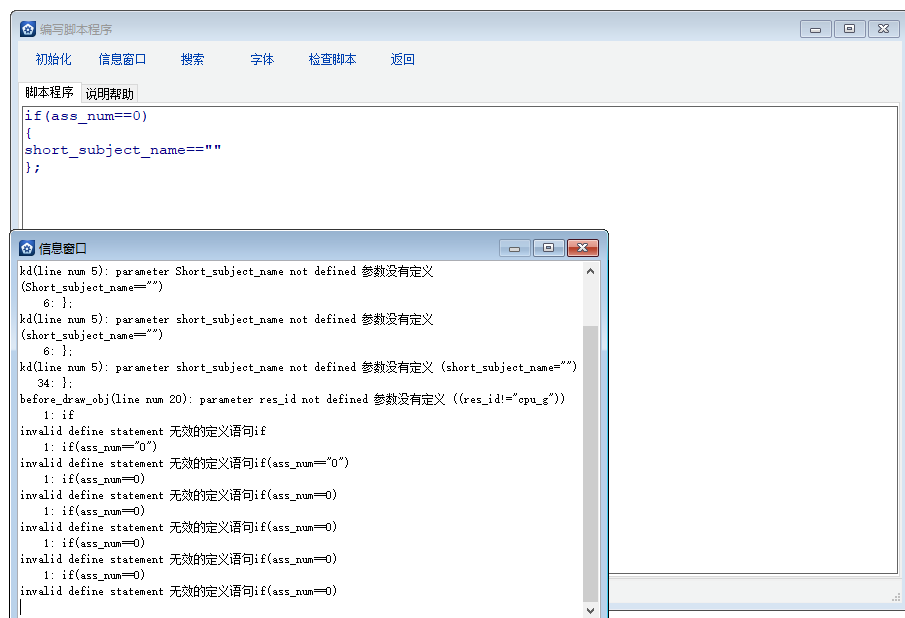This screenshot has width=905, height=618.
Task: Click the 返回 button
Action: click(402, 60)
